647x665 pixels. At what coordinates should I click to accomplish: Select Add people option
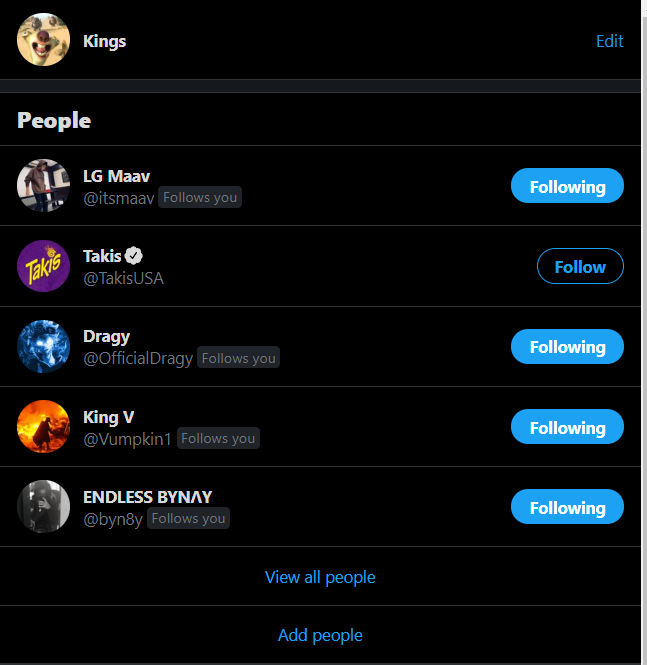320,635
